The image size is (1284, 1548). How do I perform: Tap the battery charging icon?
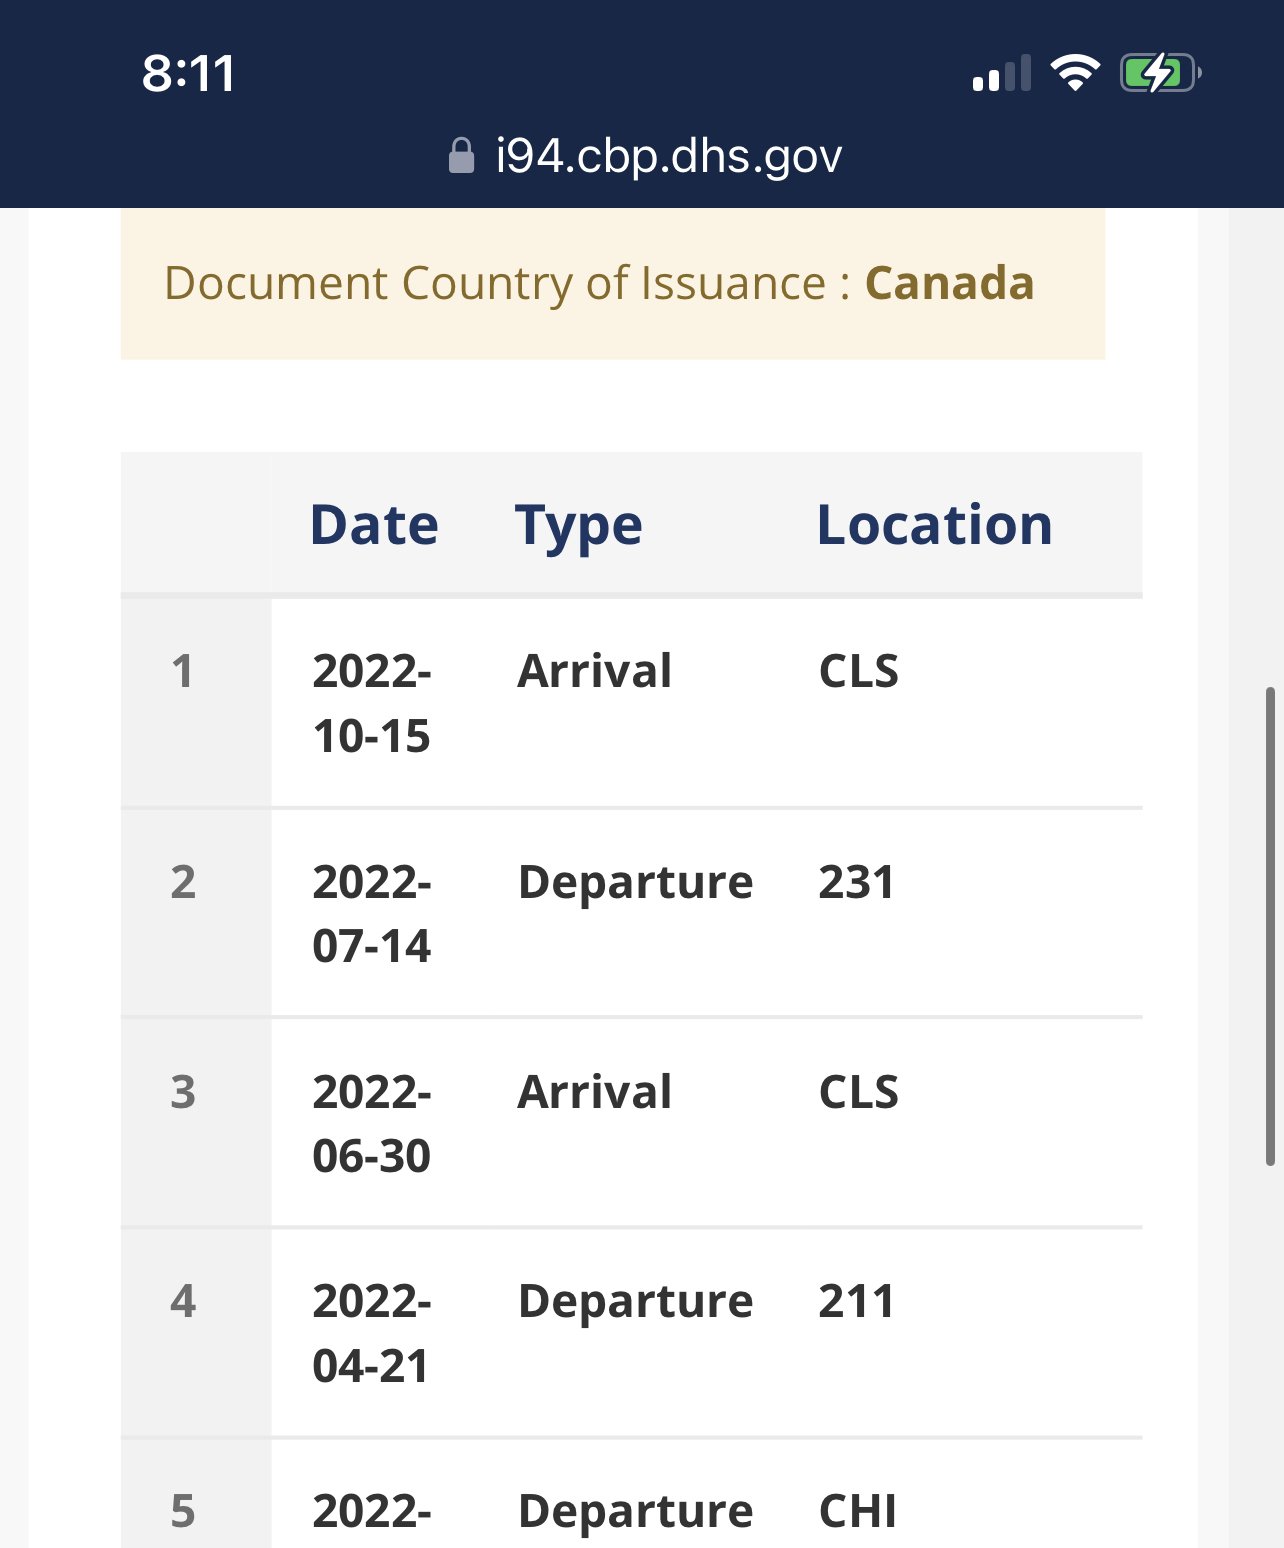1160,73
